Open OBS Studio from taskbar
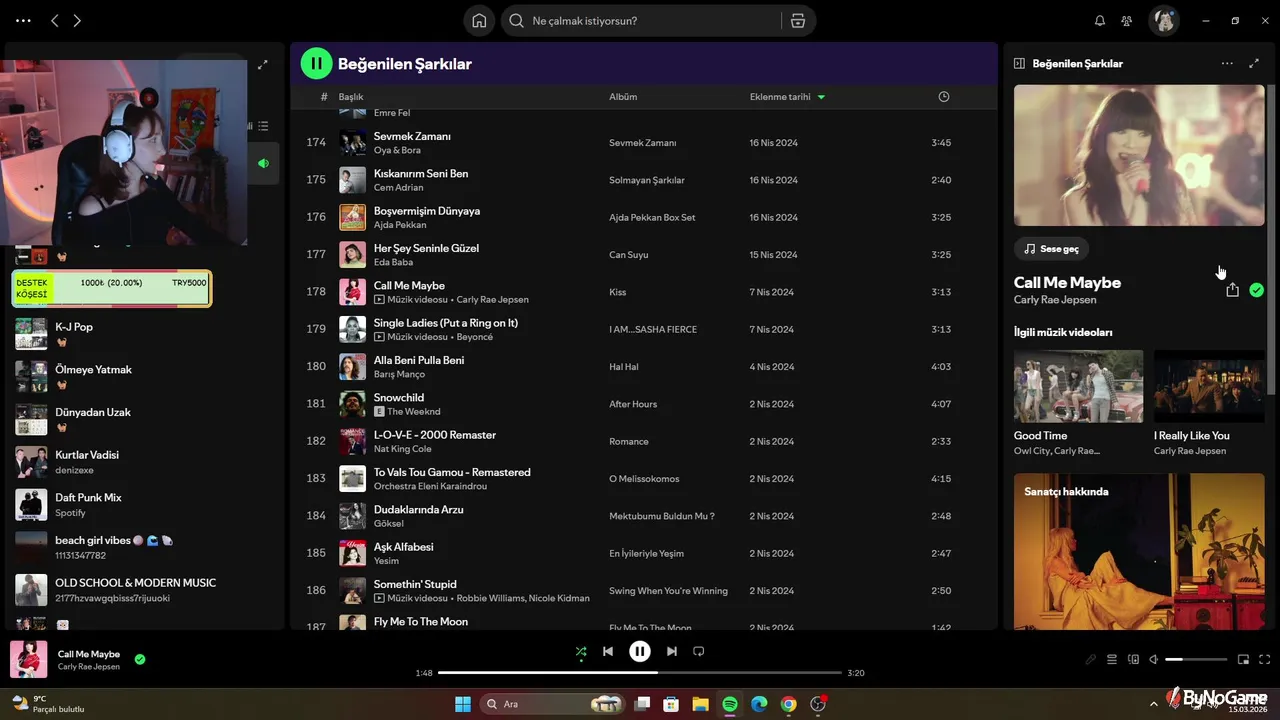1280x720 pixels. 818,704
